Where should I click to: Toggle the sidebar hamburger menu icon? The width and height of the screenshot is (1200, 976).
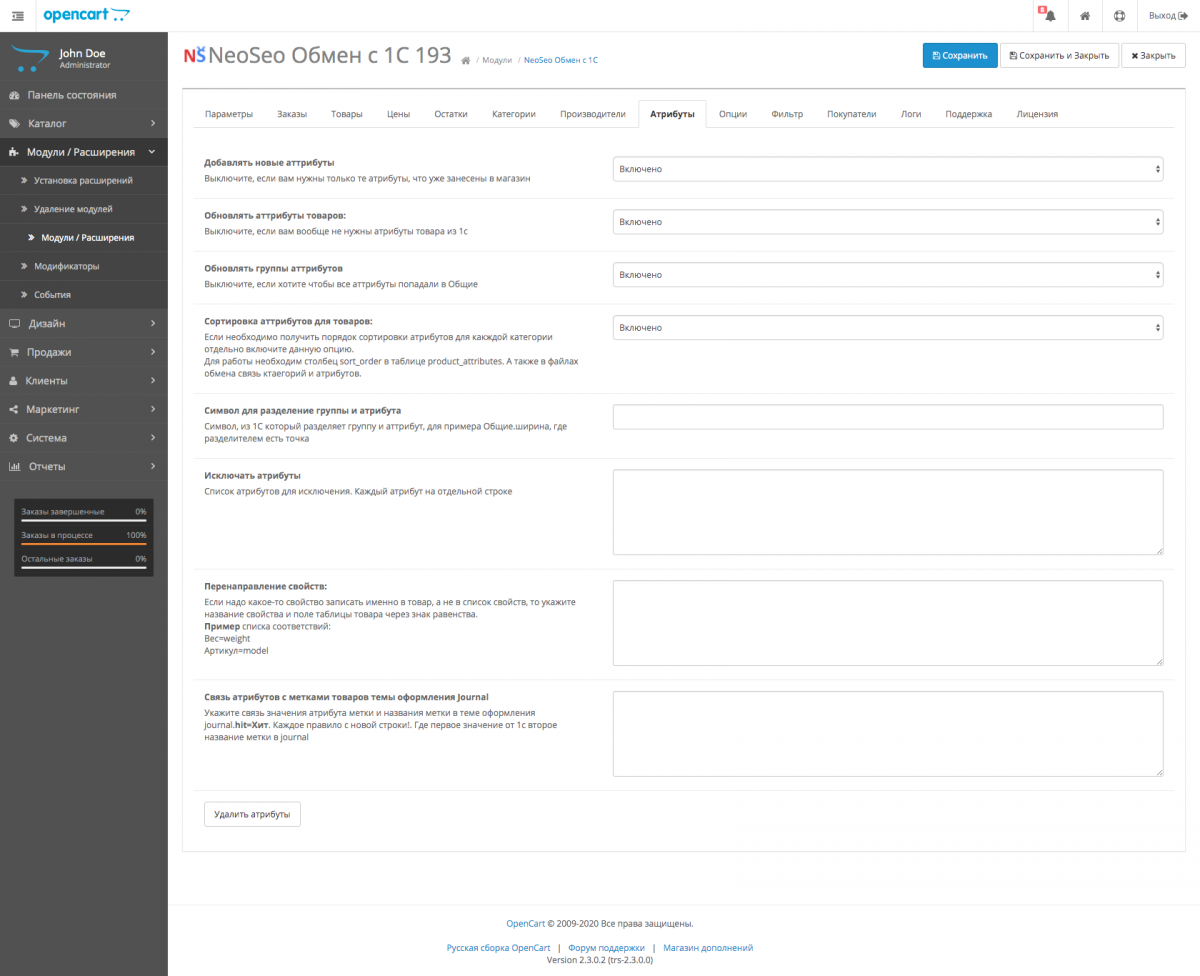pos(18,15)
